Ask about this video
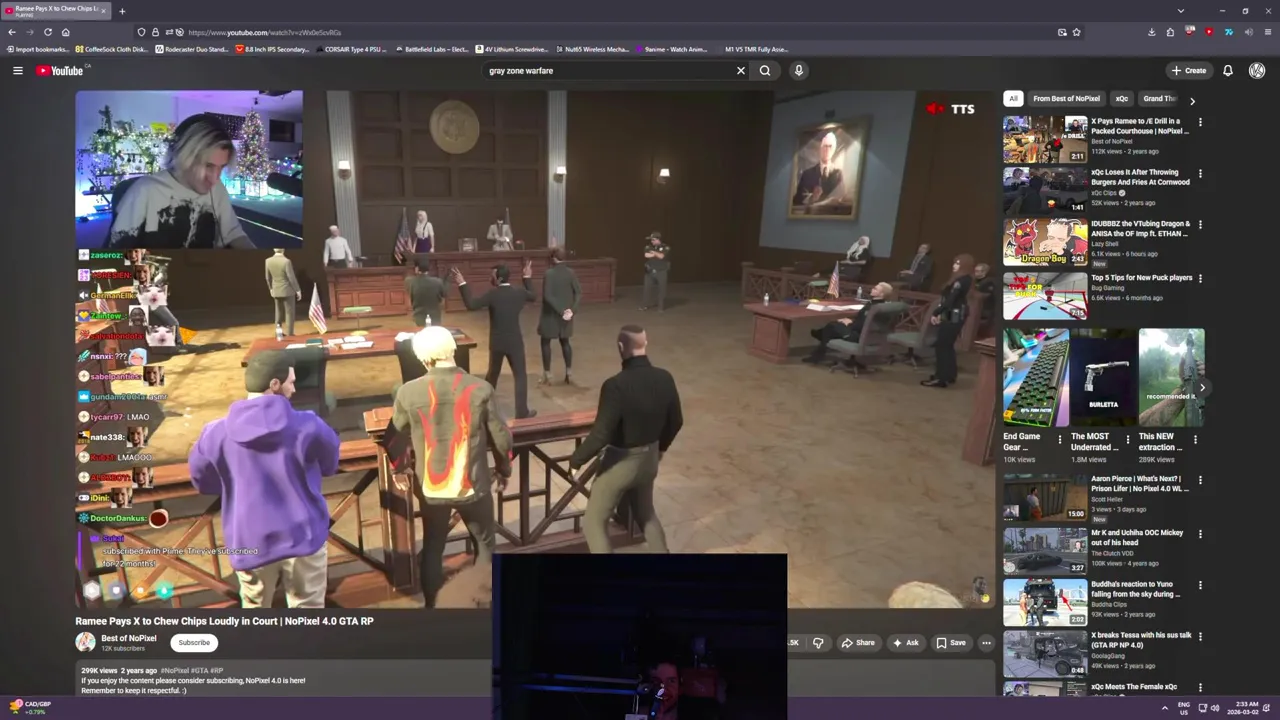Viewport: 1280px width, 720px height. click(906, 643)
